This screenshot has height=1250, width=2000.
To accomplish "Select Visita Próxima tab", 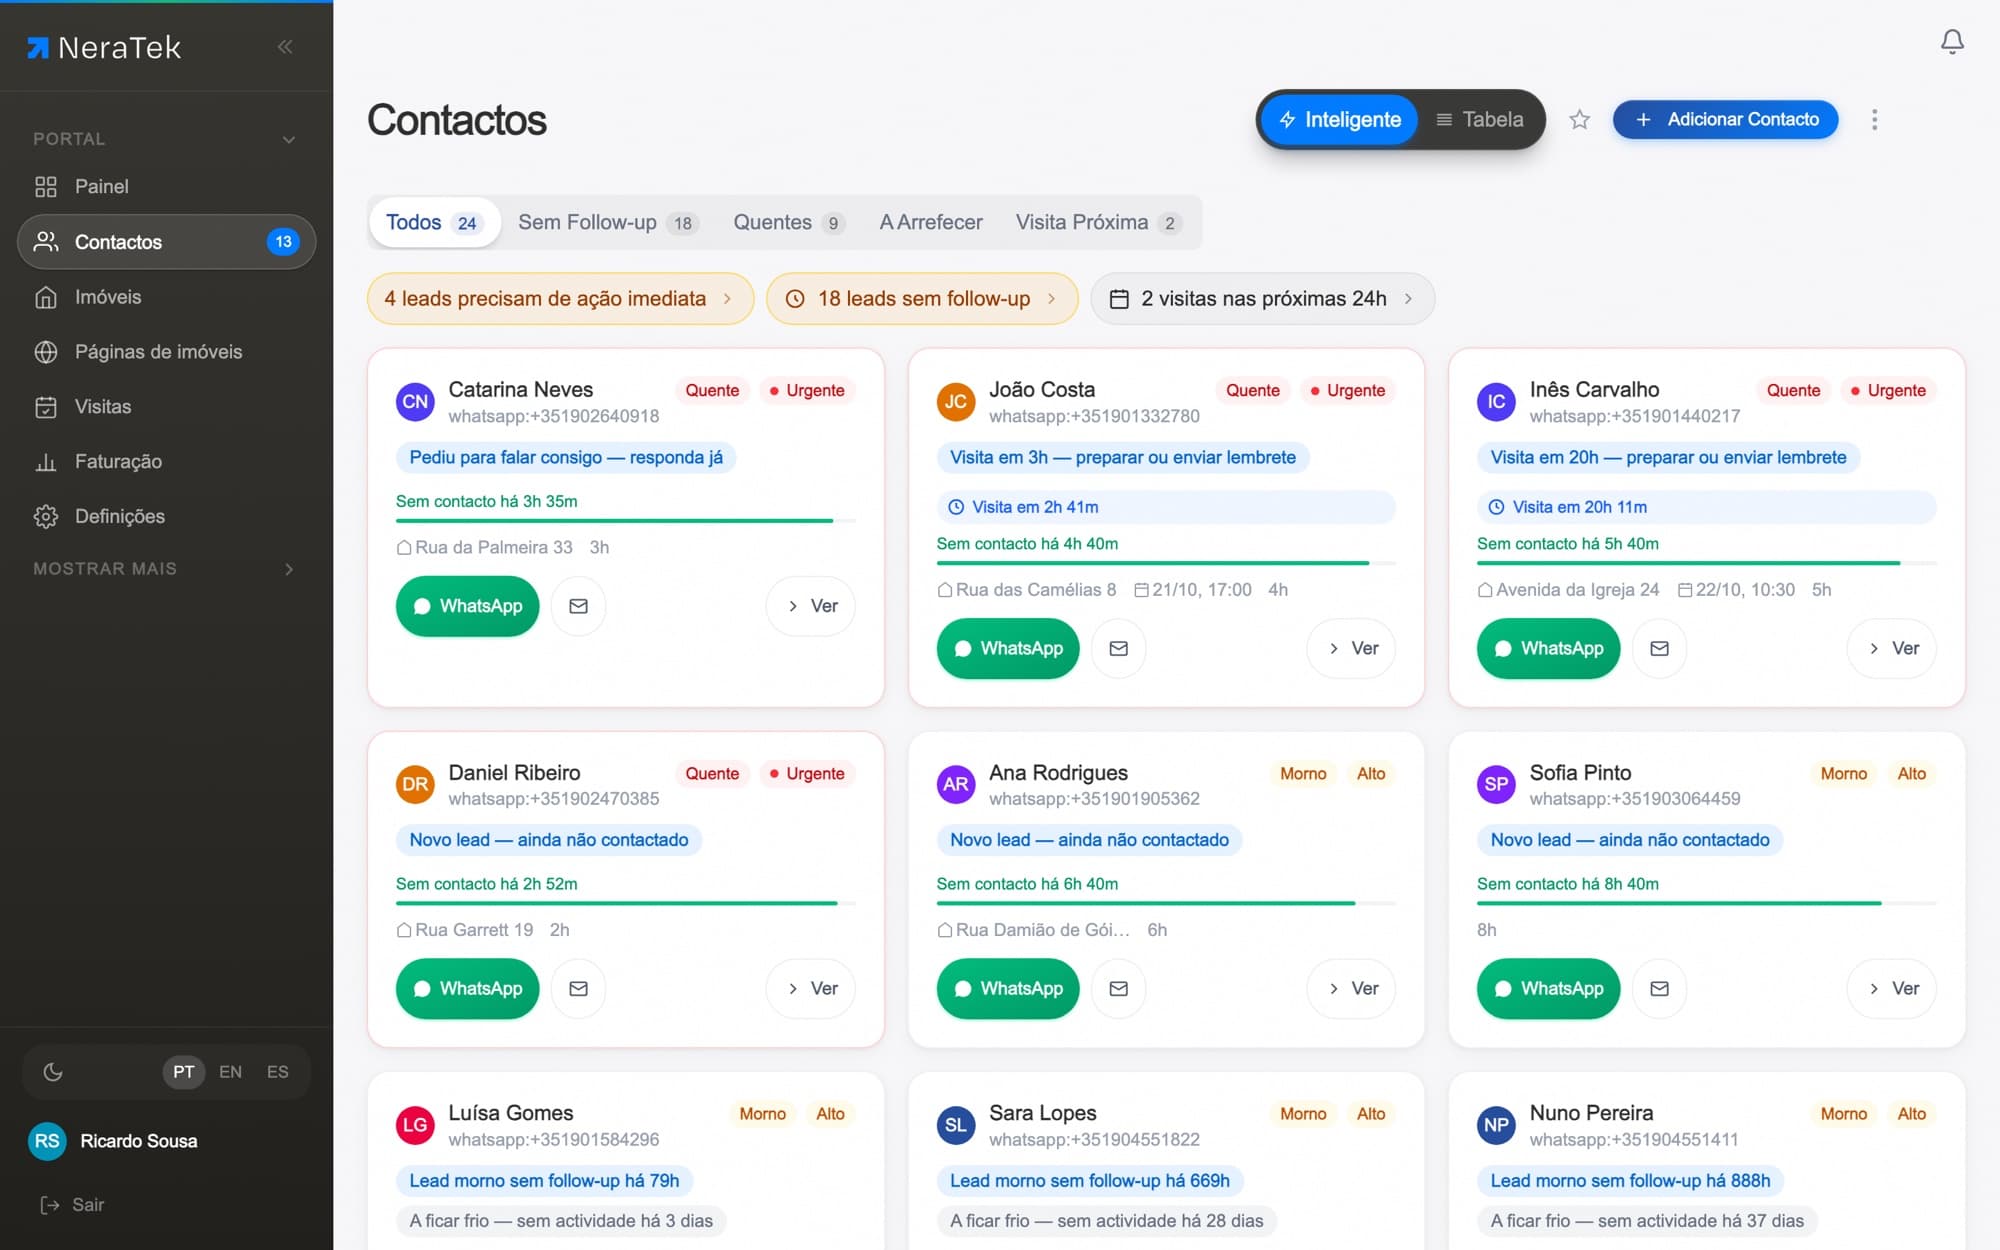I will tap(1099, 222).
